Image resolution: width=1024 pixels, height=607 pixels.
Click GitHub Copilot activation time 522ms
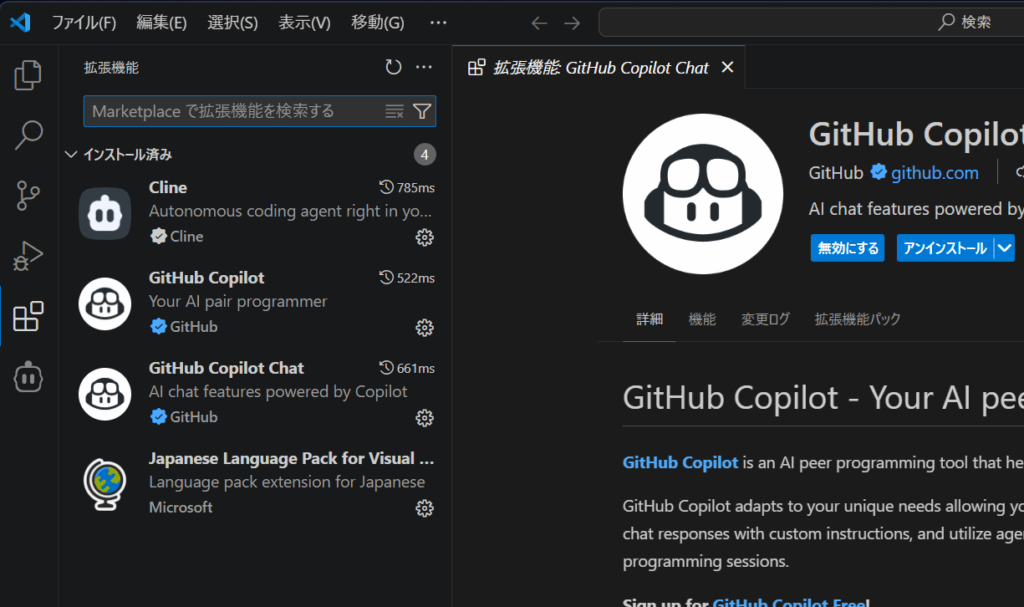click(x=407, y=278)
